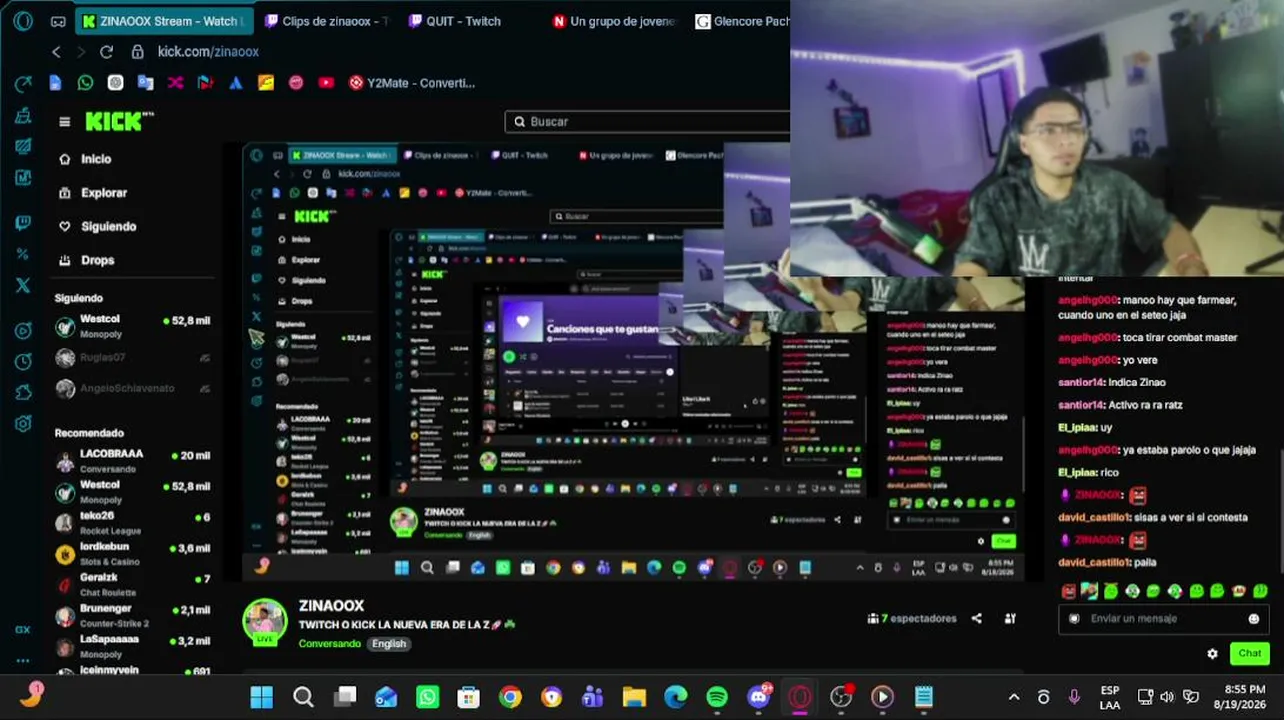Open Spotify from the taskbar
This screenshot has width=1284, height=720.
tap(717, 697)
